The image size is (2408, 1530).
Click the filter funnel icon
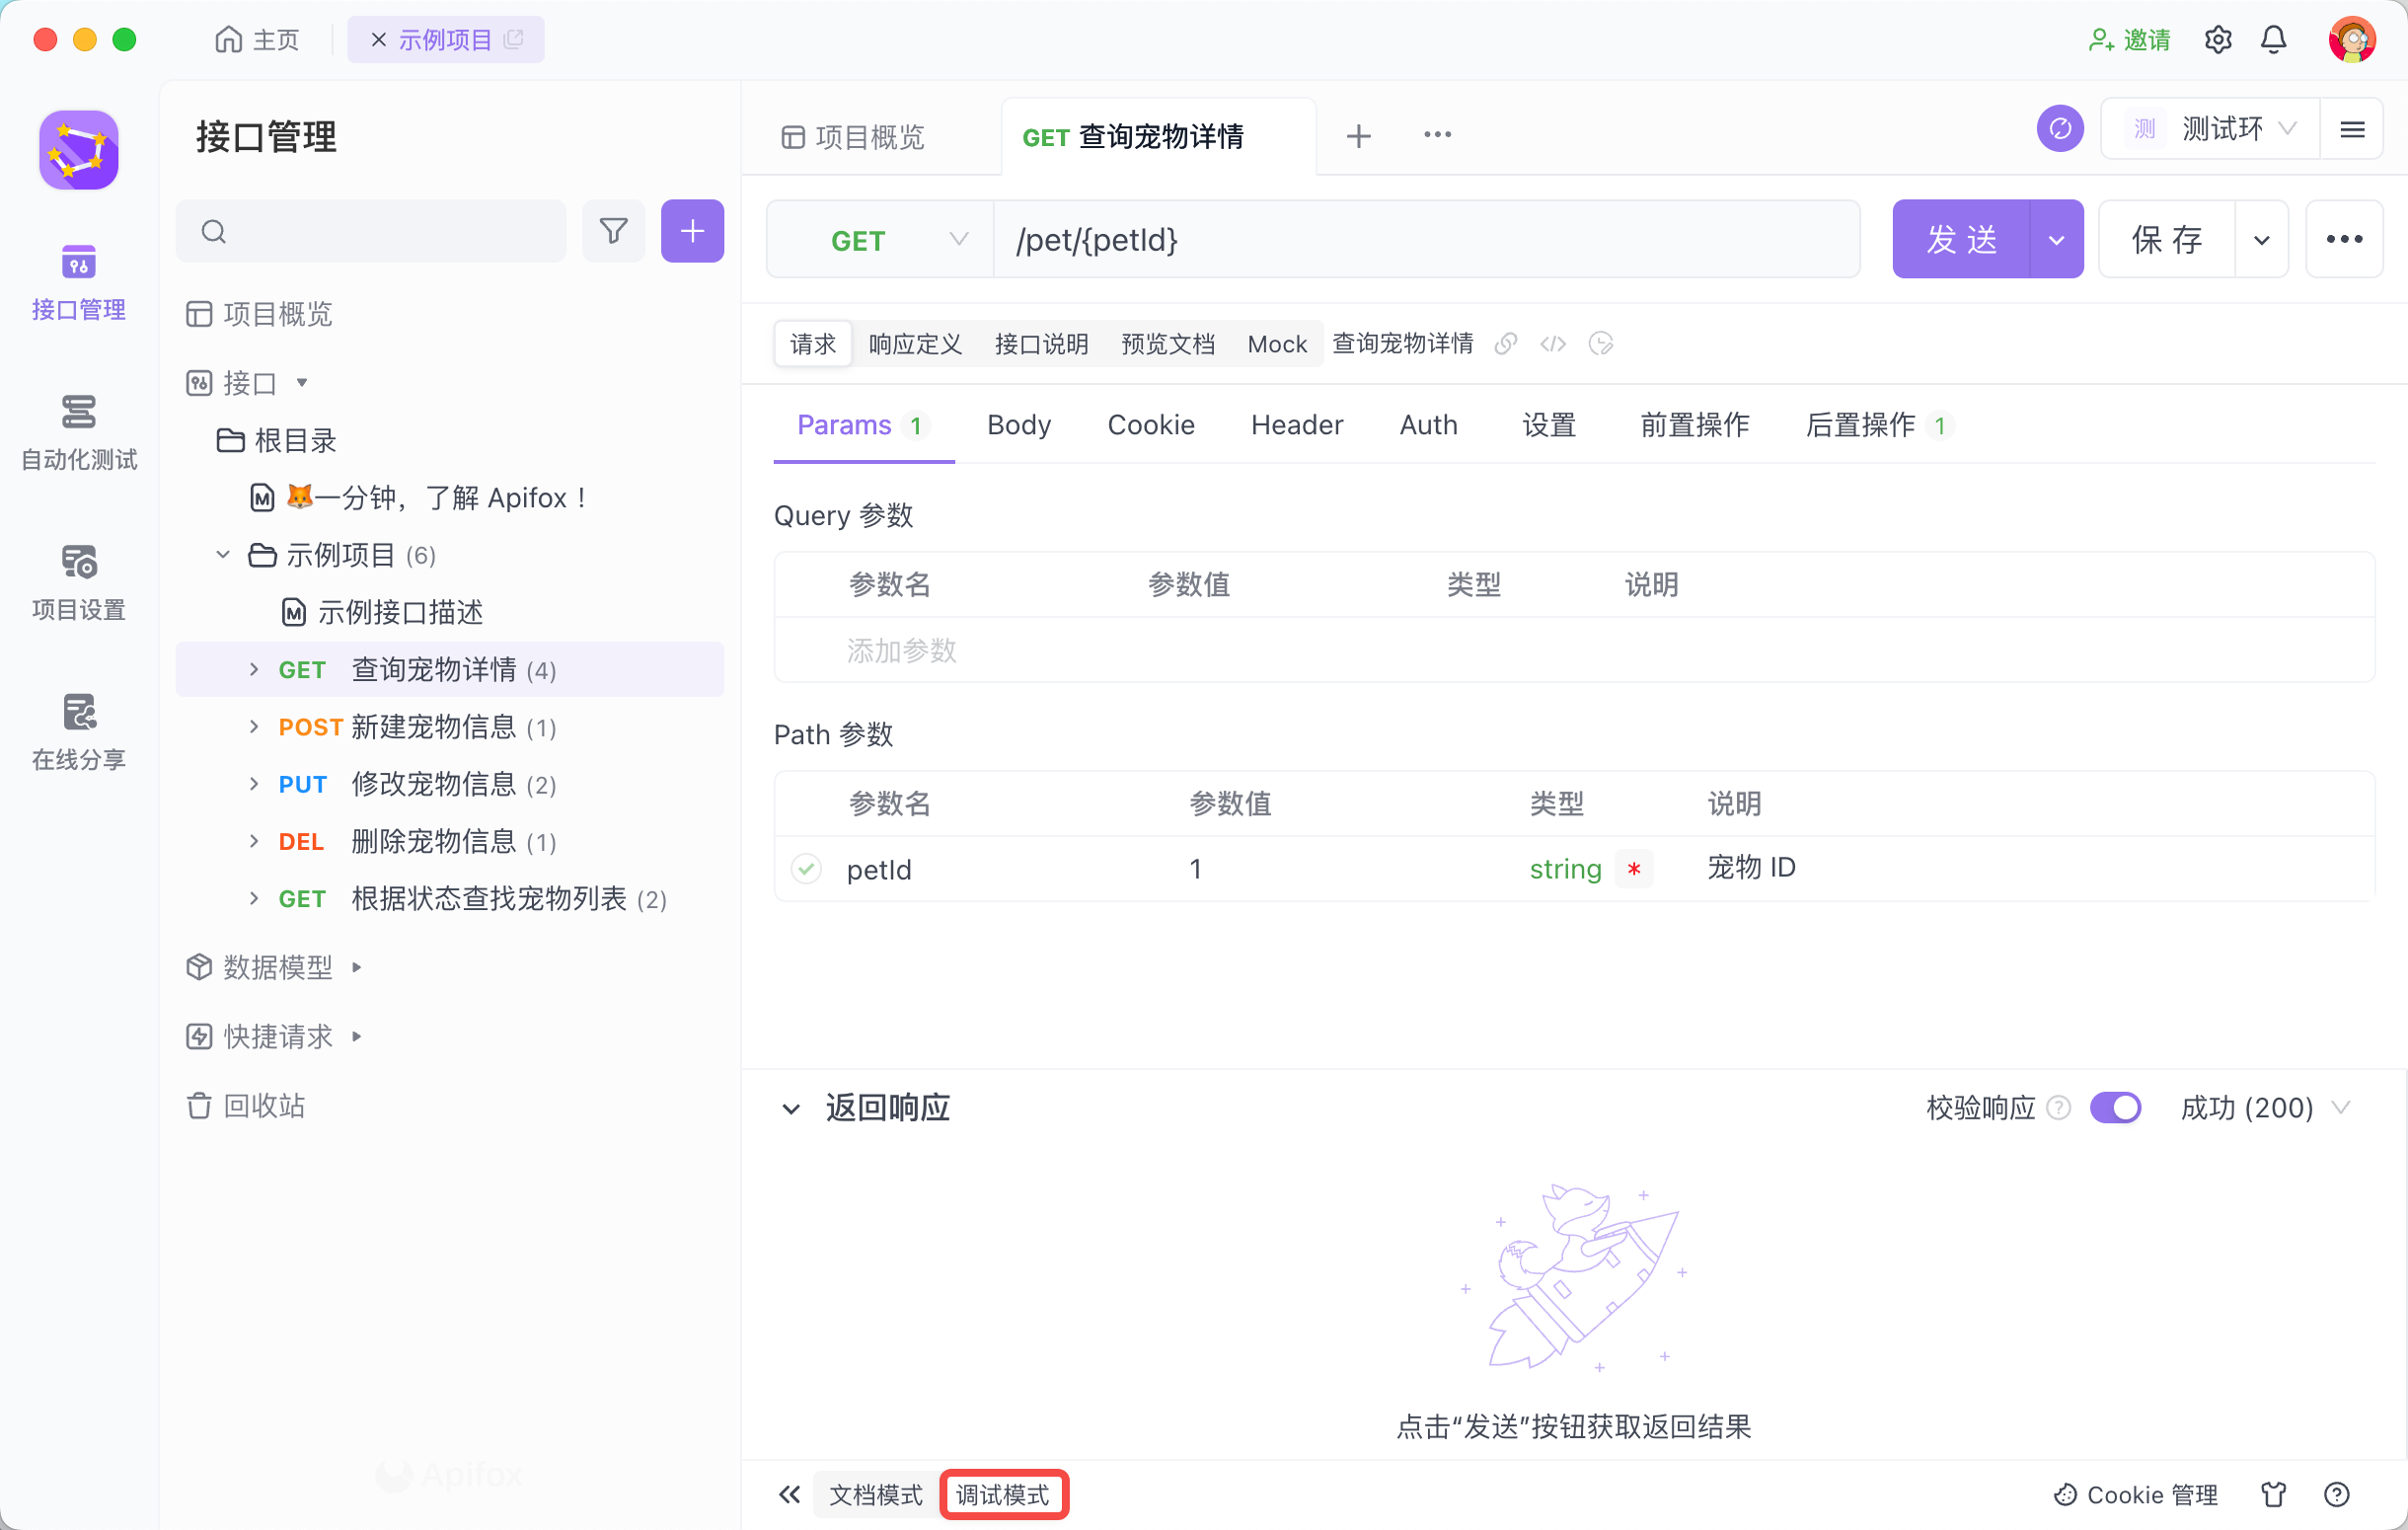tap(613, 231)
